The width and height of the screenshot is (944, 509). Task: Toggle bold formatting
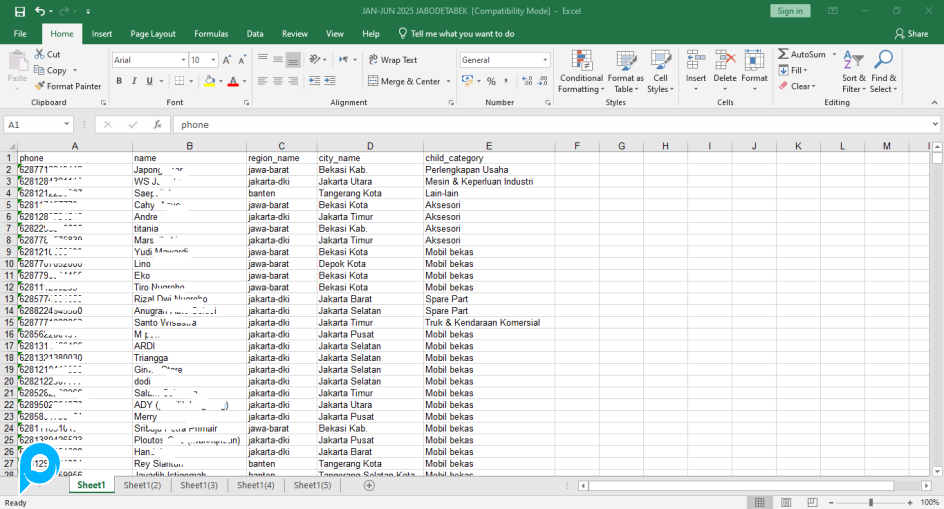pyautogui.click(x=119, y=81)
